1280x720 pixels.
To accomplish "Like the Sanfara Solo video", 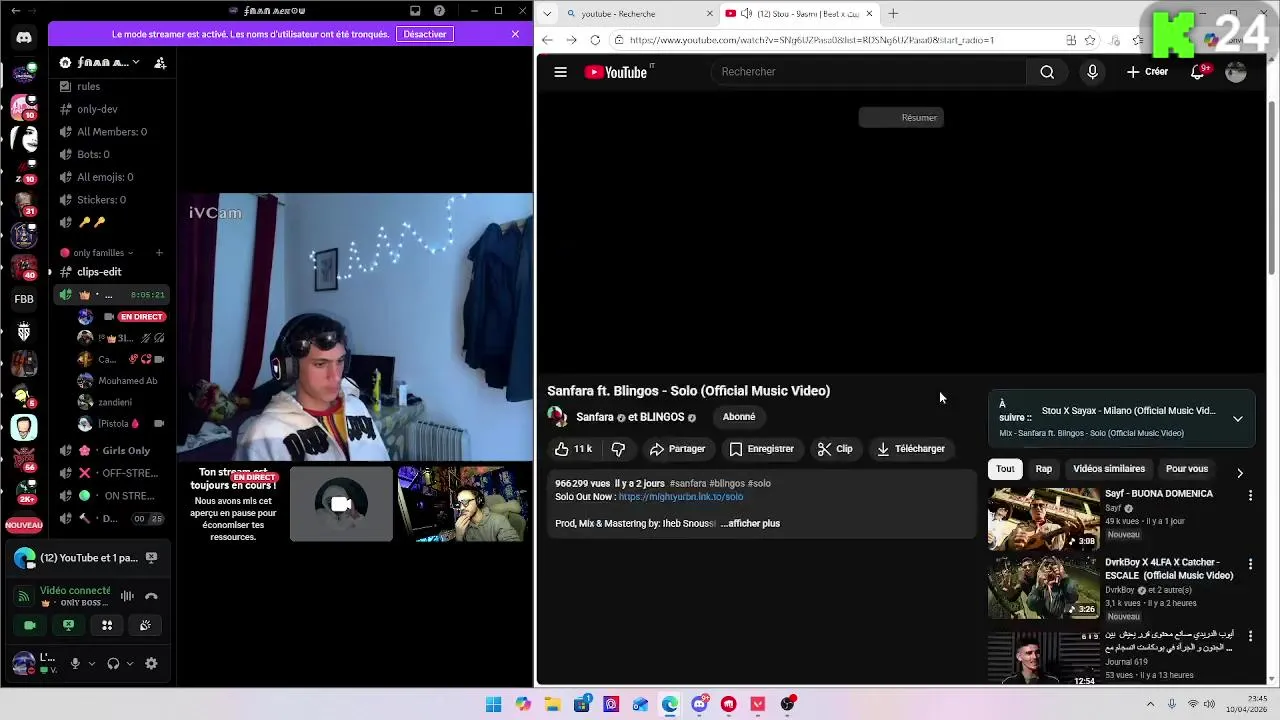I will pyautogui.click(x=574, y=449).
